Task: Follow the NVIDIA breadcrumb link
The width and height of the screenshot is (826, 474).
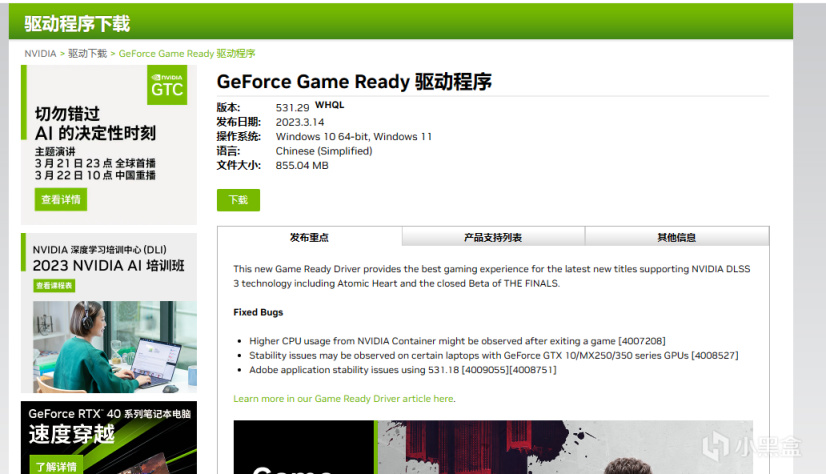Action: [40, 54]
